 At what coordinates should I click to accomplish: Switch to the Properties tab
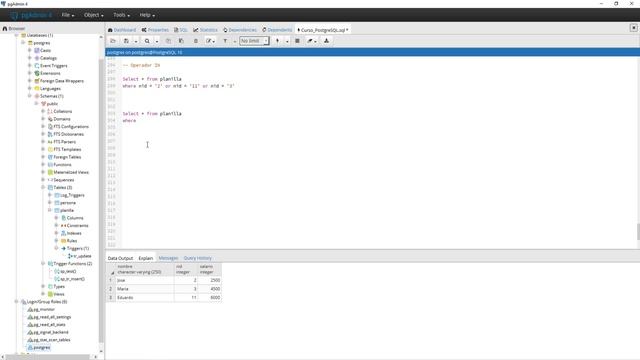coord(155,30)
